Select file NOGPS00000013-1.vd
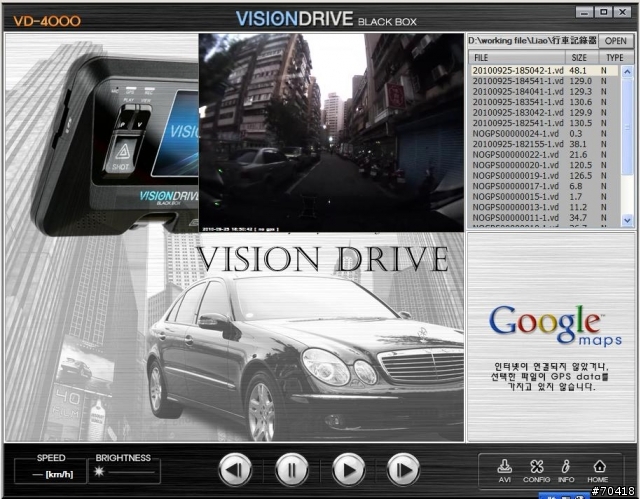The height and width of the screenshot is (499, 640). [x=544, y=207]
